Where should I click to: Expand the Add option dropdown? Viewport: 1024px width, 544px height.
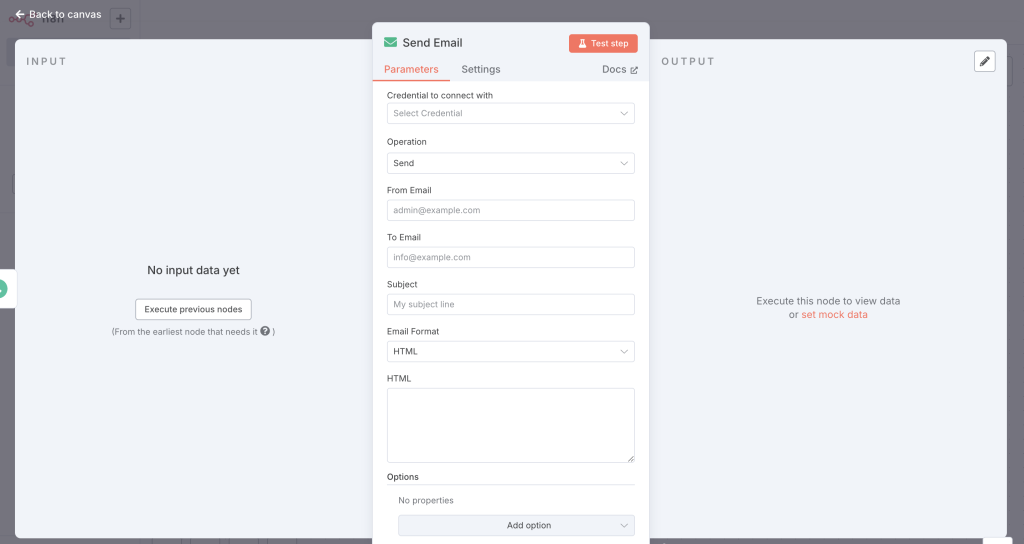pyautogui.click(x=516, y=526)
